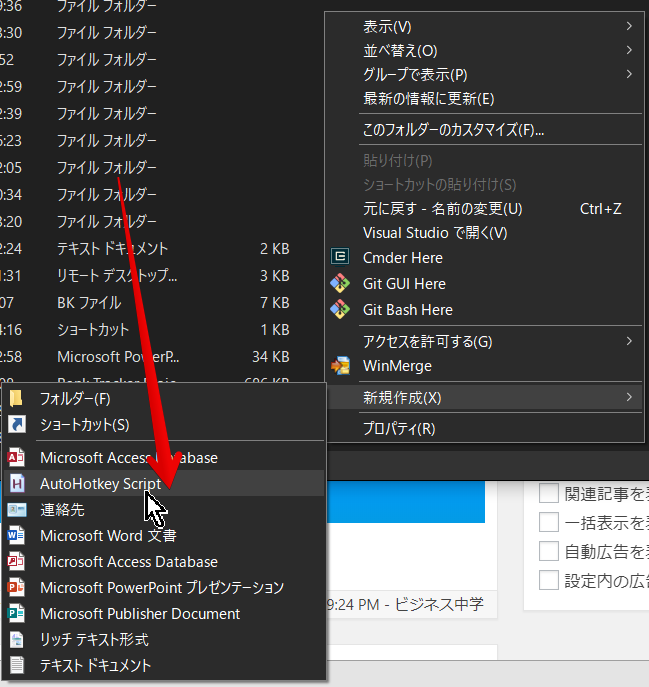The width and height of the screenshot is (649, 687).
Task: Click the Git GUI Here icon
Action: (341, 284)
